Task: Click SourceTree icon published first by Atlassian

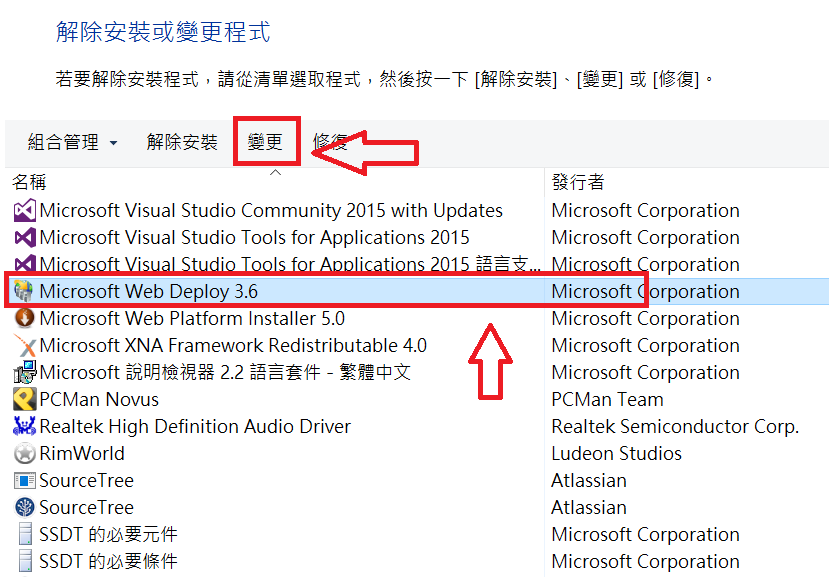Action: coord(24,480)
